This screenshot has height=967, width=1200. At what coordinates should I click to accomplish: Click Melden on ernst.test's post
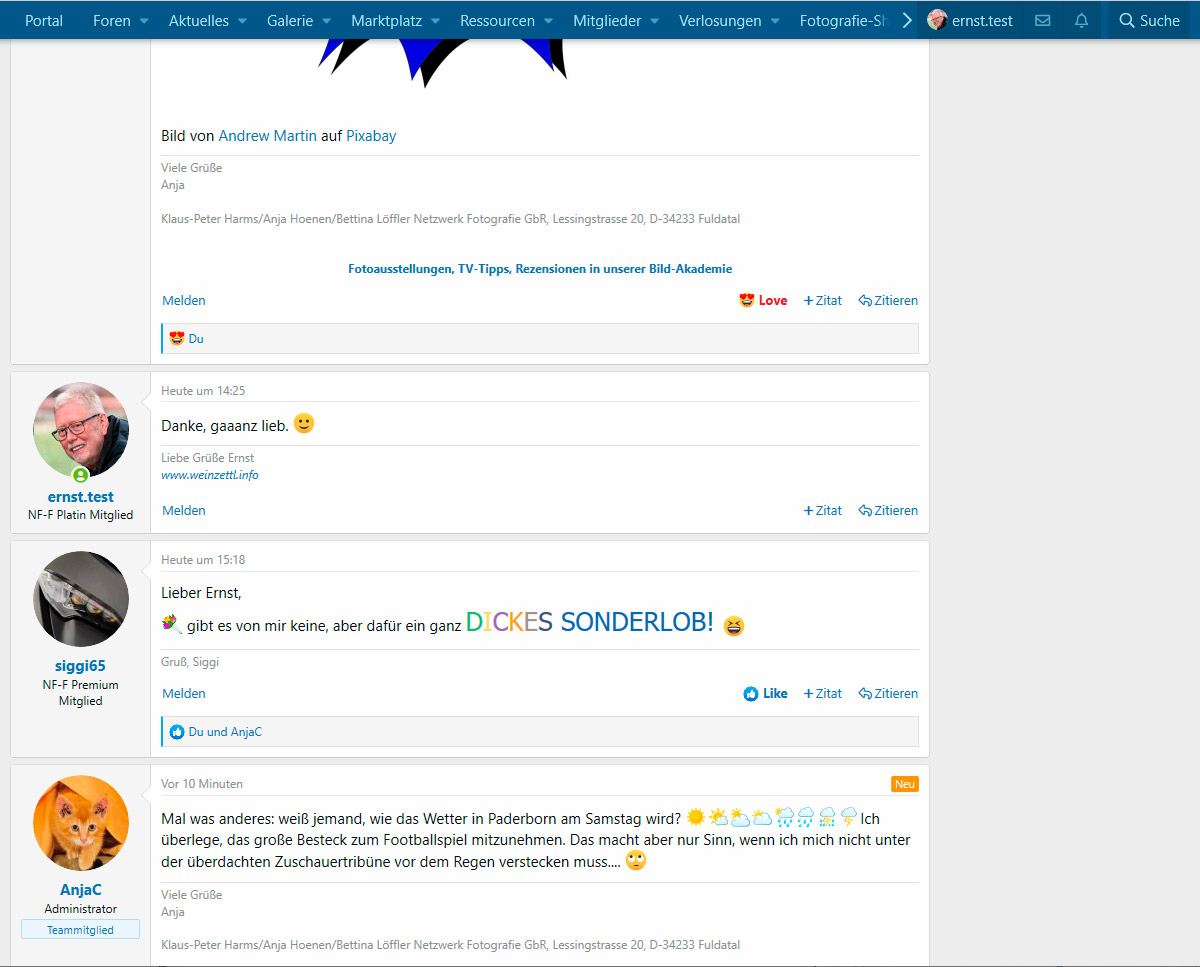(x=184, y=510)
